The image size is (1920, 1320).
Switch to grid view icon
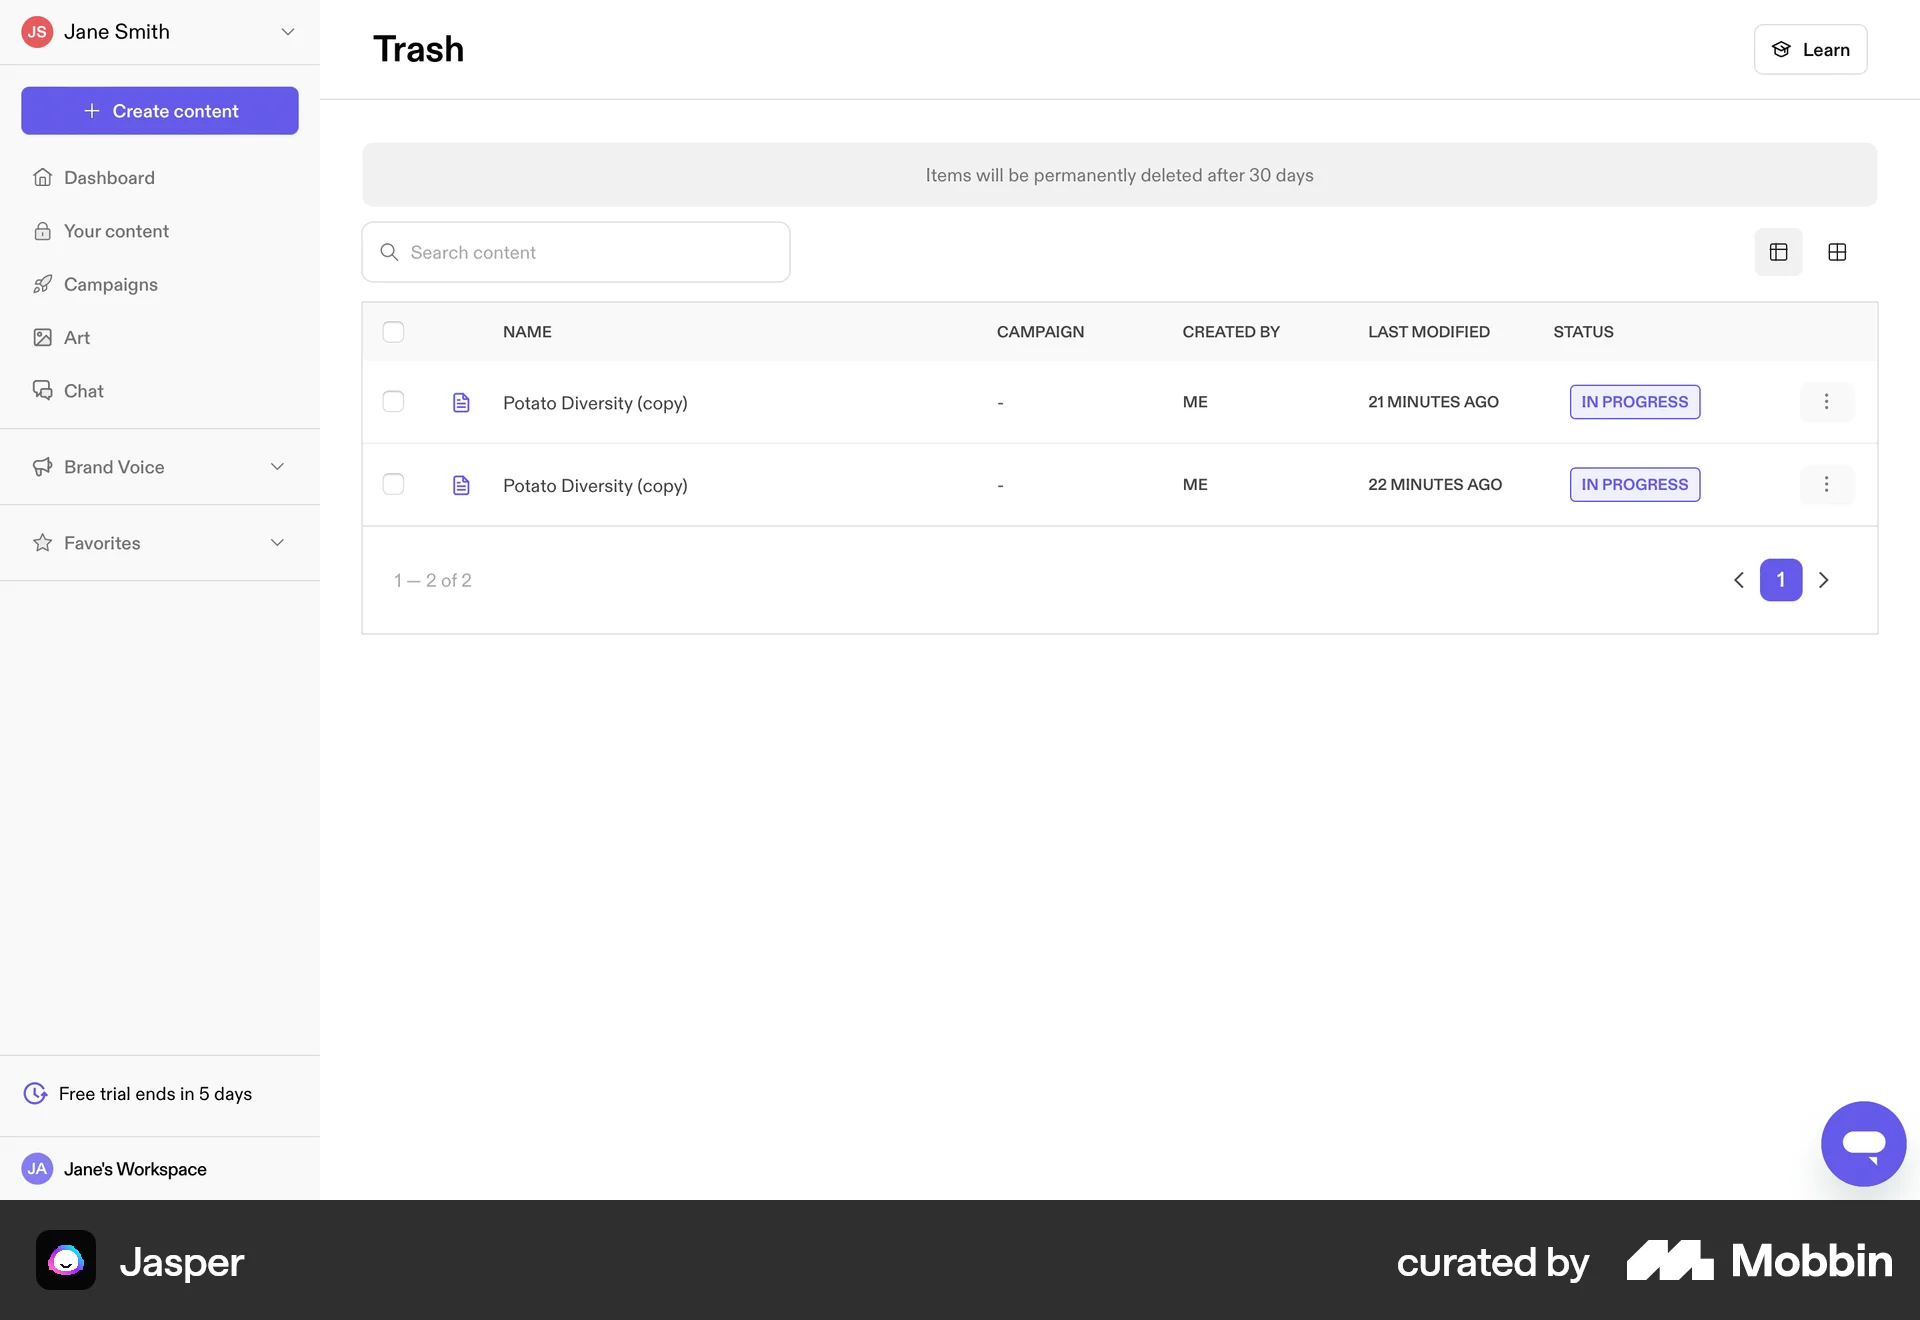click(x=1837, y=252)
